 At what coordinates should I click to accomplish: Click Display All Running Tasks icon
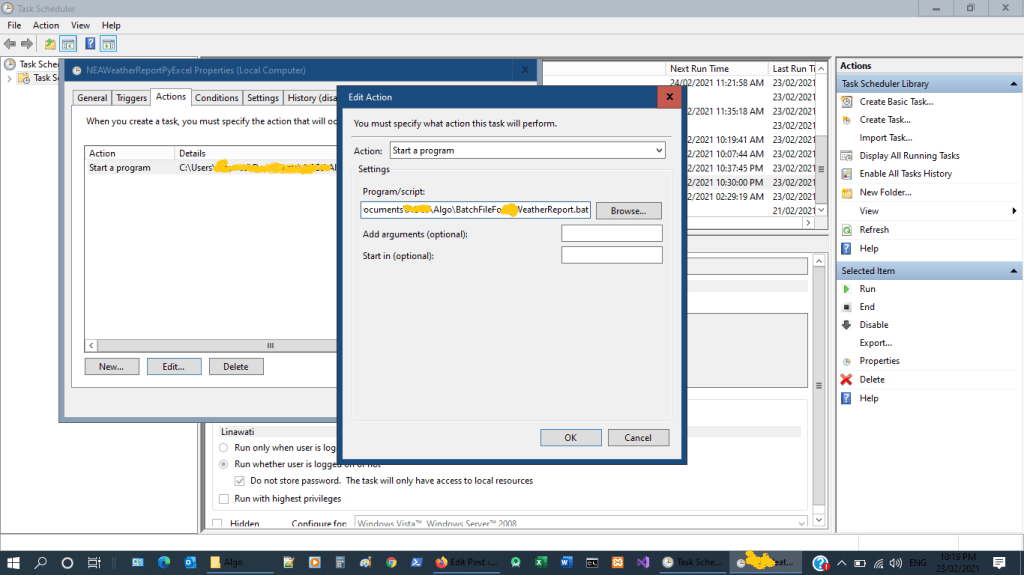tap(847, 156)
